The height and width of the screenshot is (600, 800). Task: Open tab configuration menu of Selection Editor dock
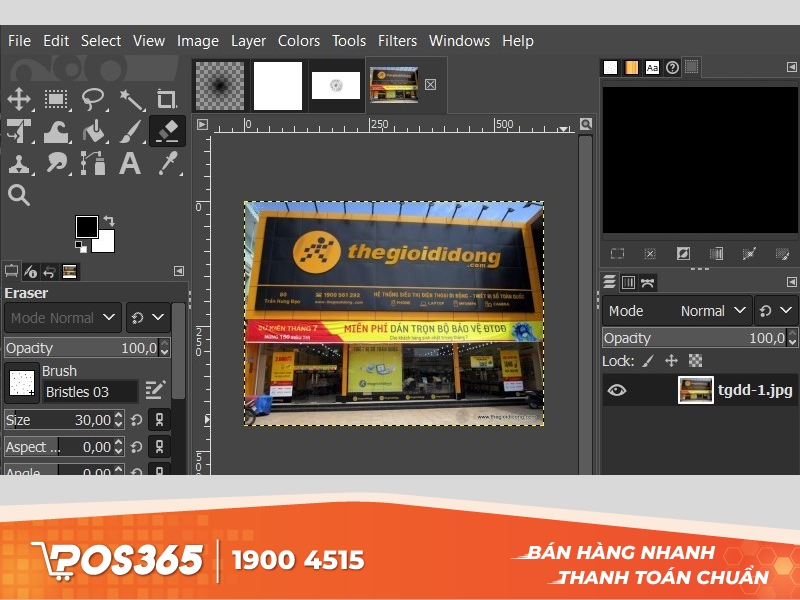[791, 67]
